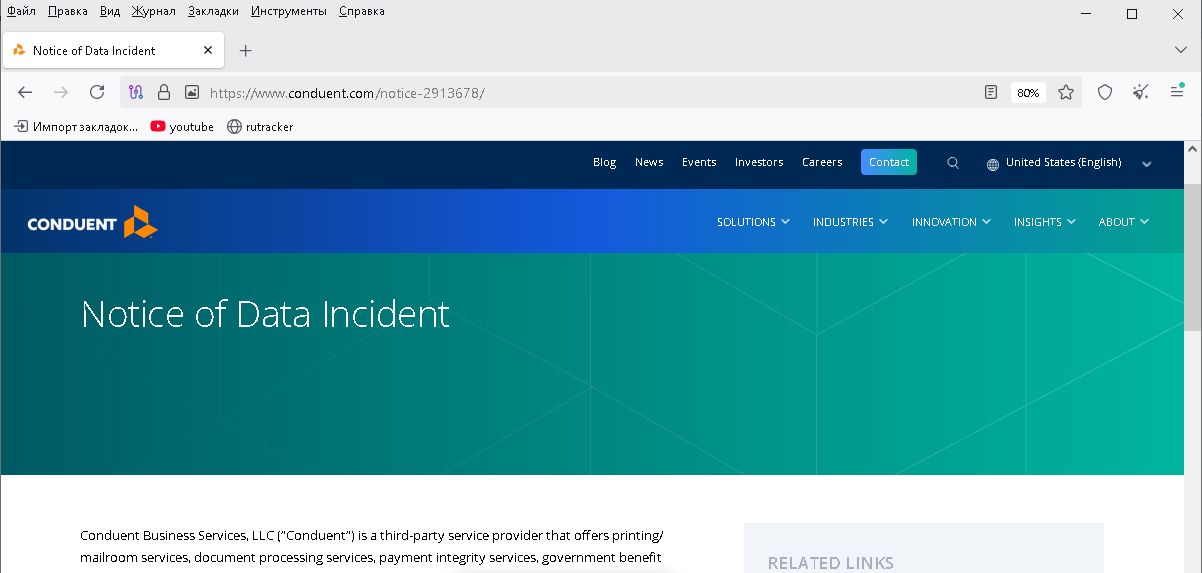
Task: Expand the list all tabs chevron
Action: coord(1180,50)
